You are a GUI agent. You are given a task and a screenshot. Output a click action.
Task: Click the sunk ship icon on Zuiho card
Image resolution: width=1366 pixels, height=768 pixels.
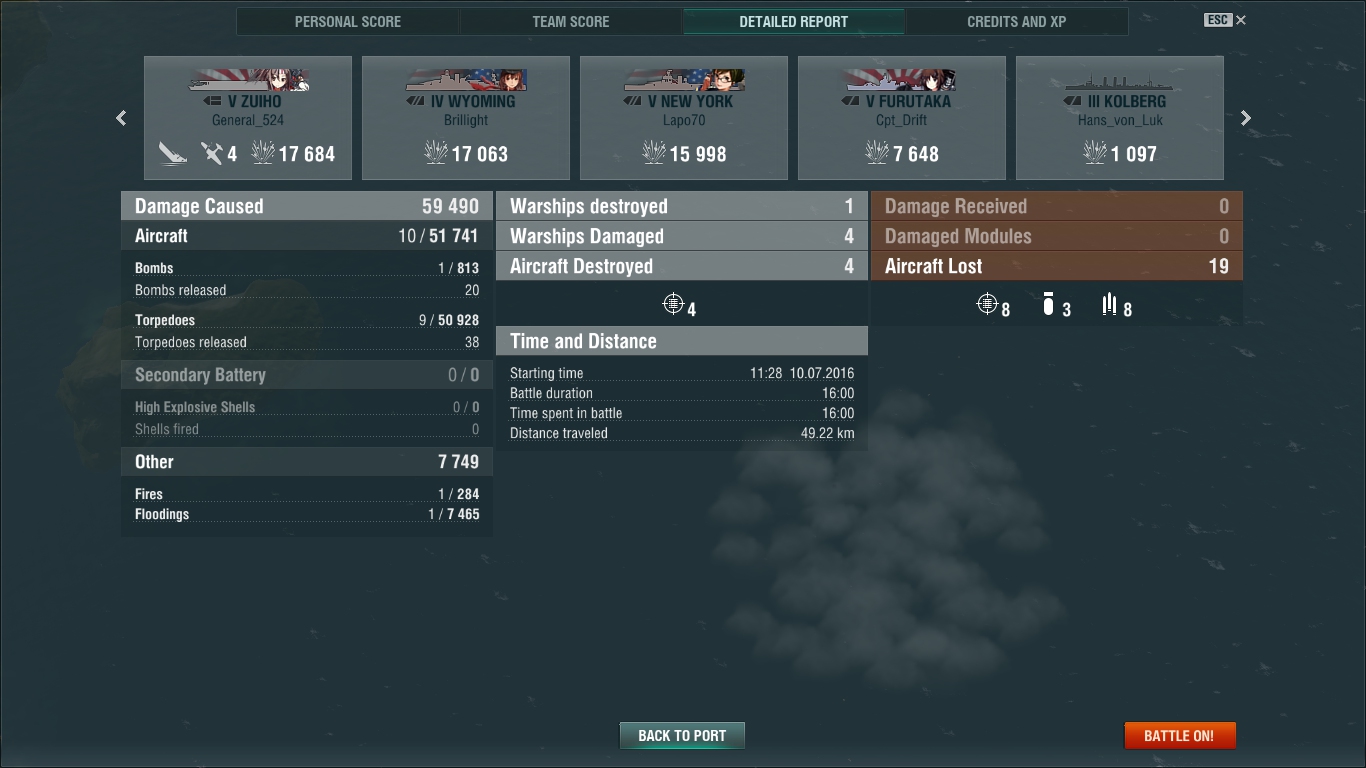[173, 153]
